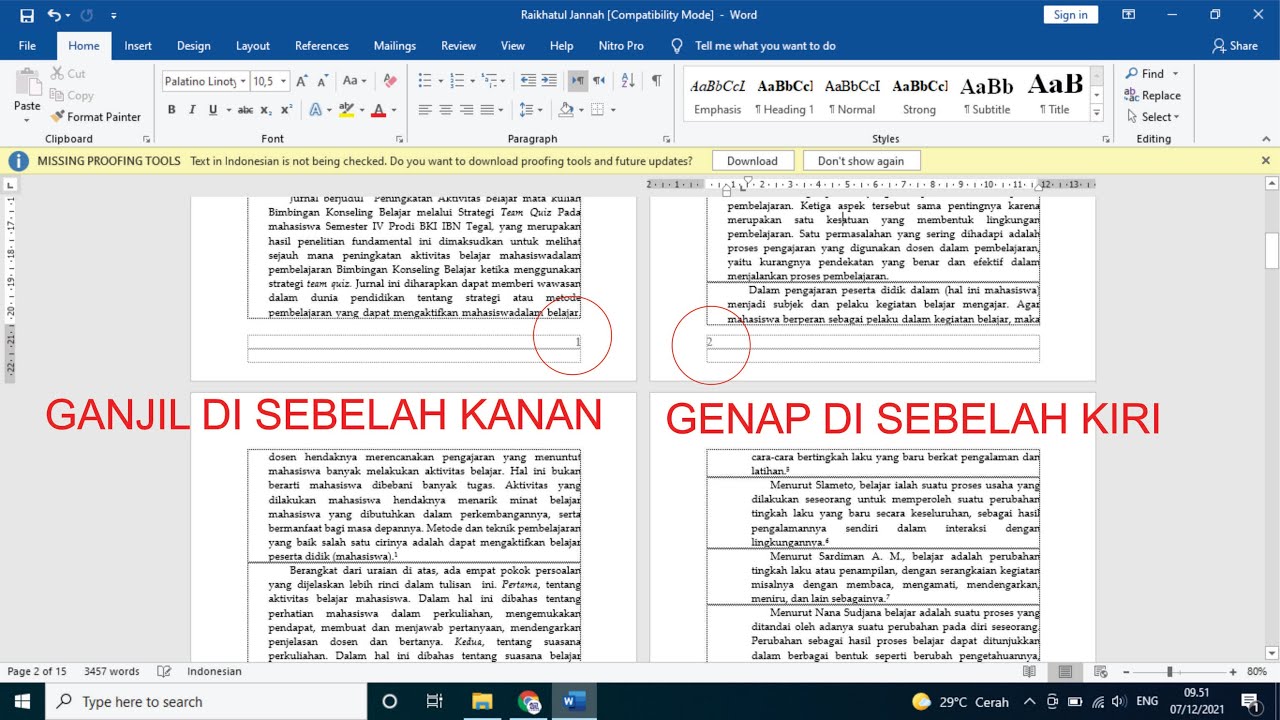Click the Save icon in the title bar
Screen dimensions: 1280x720
pos(26,15)
